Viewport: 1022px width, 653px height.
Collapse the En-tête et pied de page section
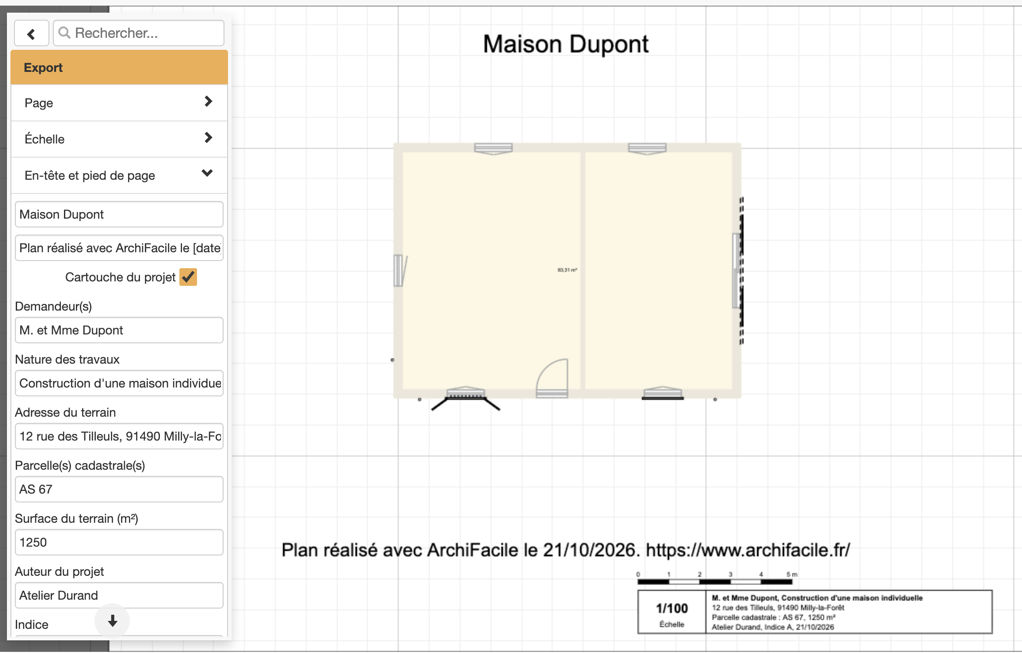coord(119,175)
